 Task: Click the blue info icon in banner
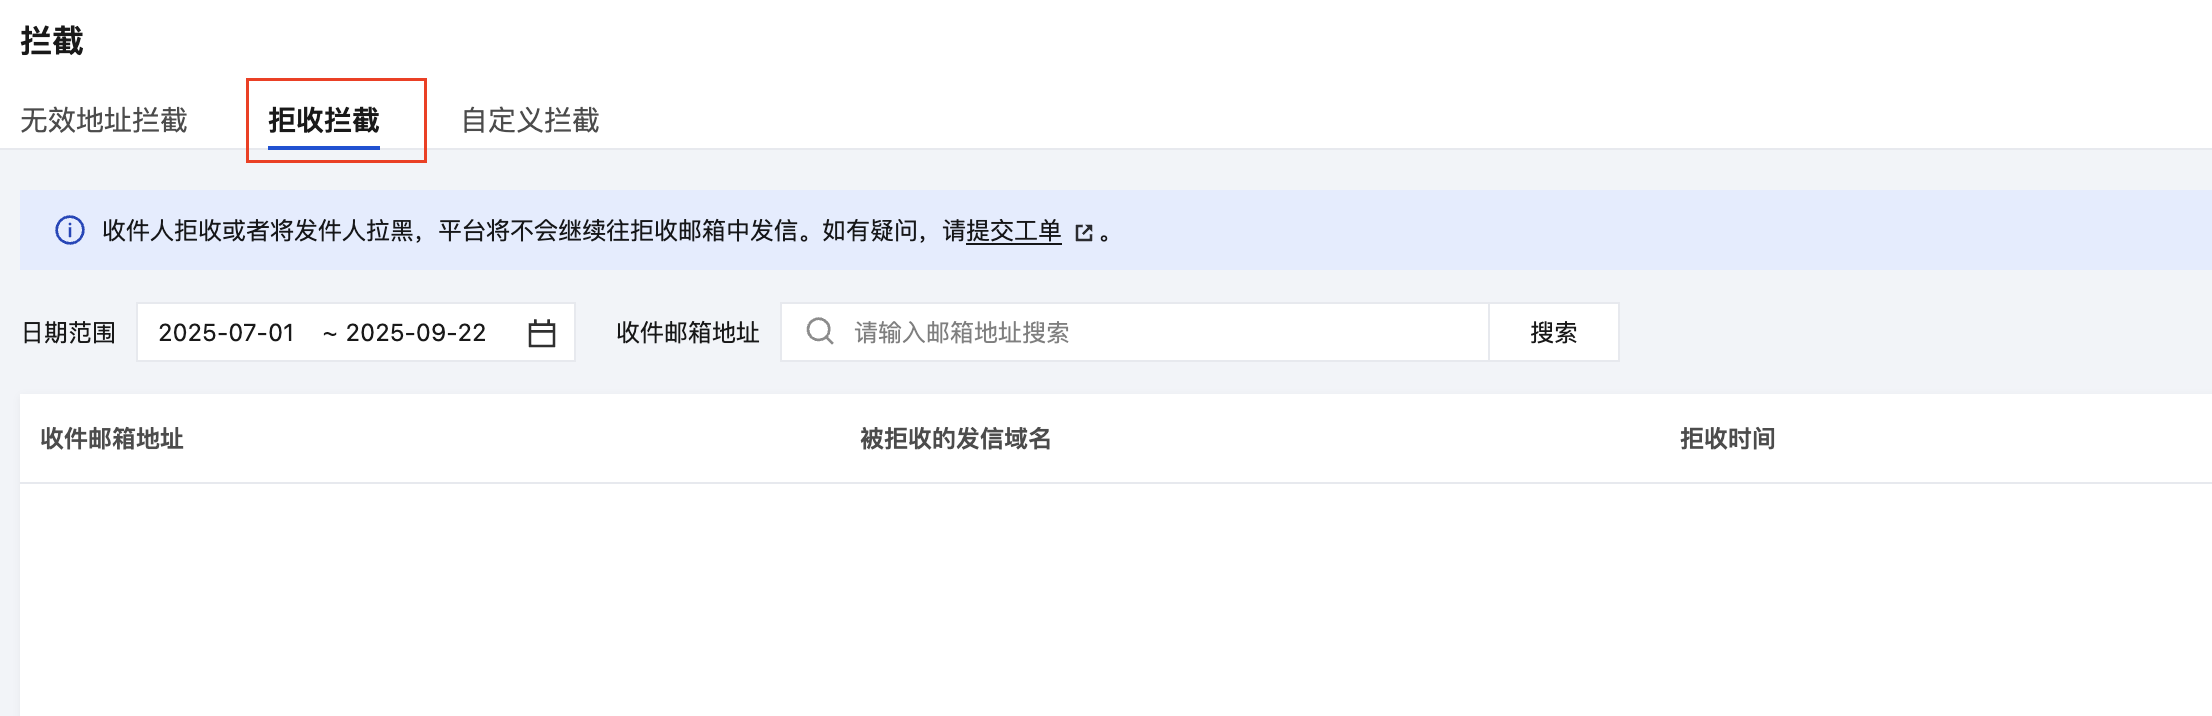coord(69,231)
